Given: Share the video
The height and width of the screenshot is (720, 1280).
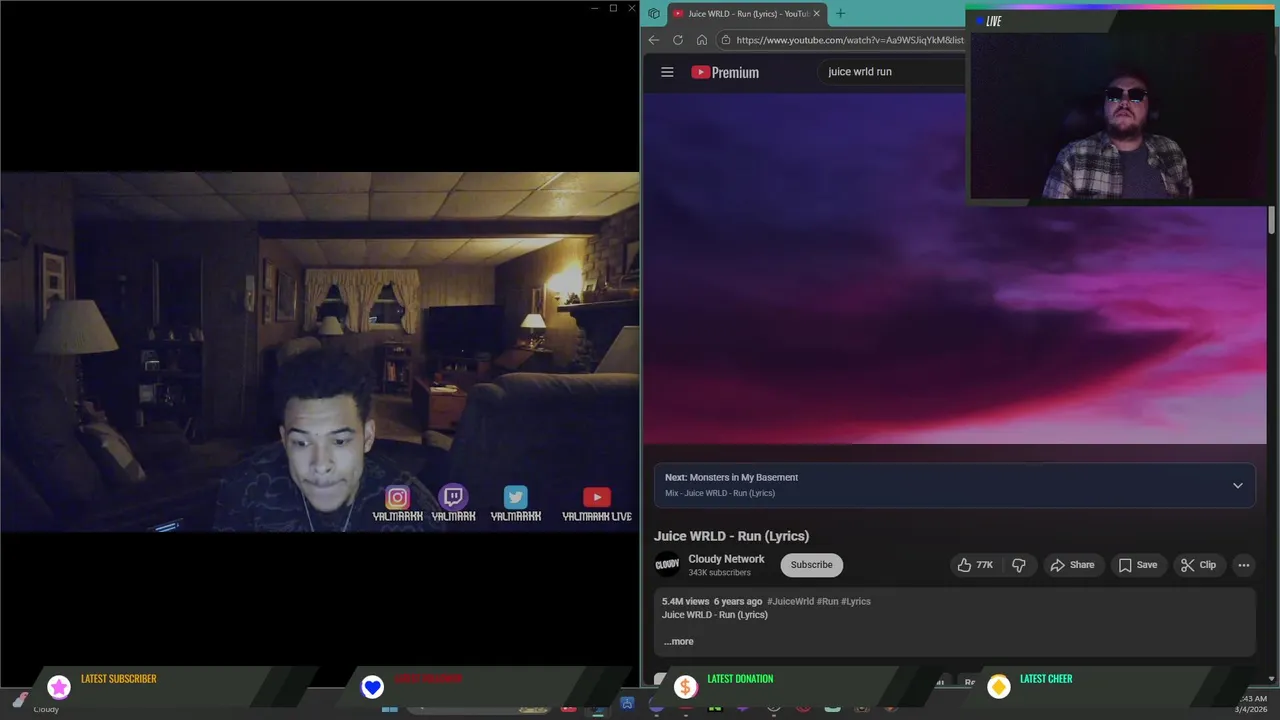Looking at the screenshot, I should click(x=1072, y=565).
